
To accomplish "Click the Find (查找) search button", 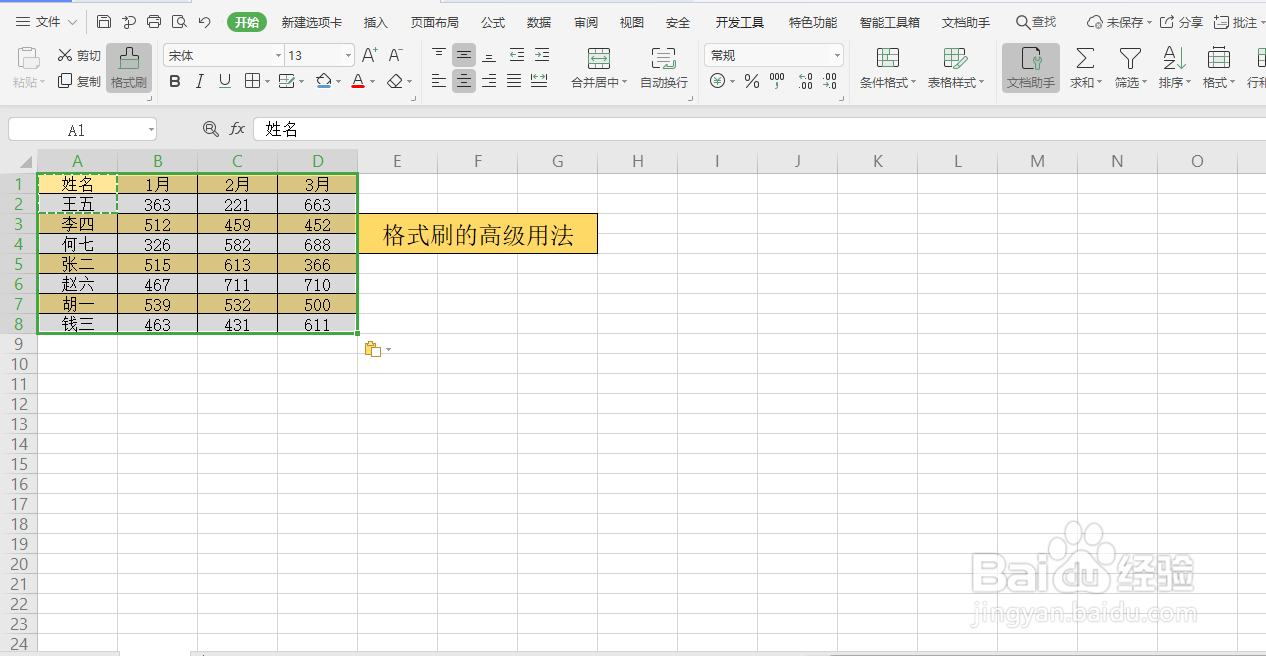I will point(1036,21).
